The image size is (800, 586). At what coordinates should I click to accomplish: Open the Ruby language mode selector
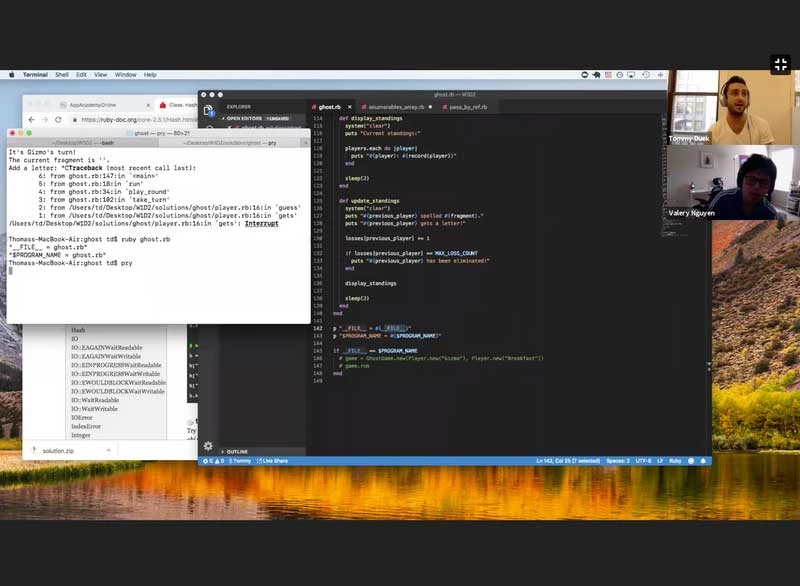[675, 461]
